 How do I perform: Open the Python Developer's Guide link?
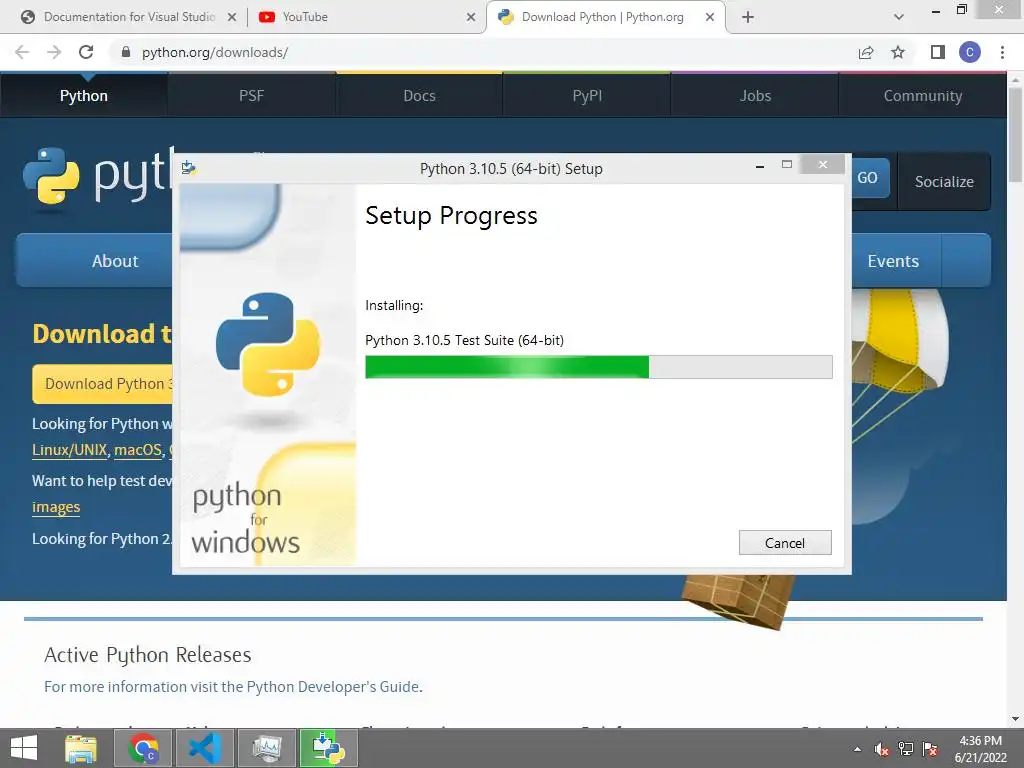click(333, 686)
